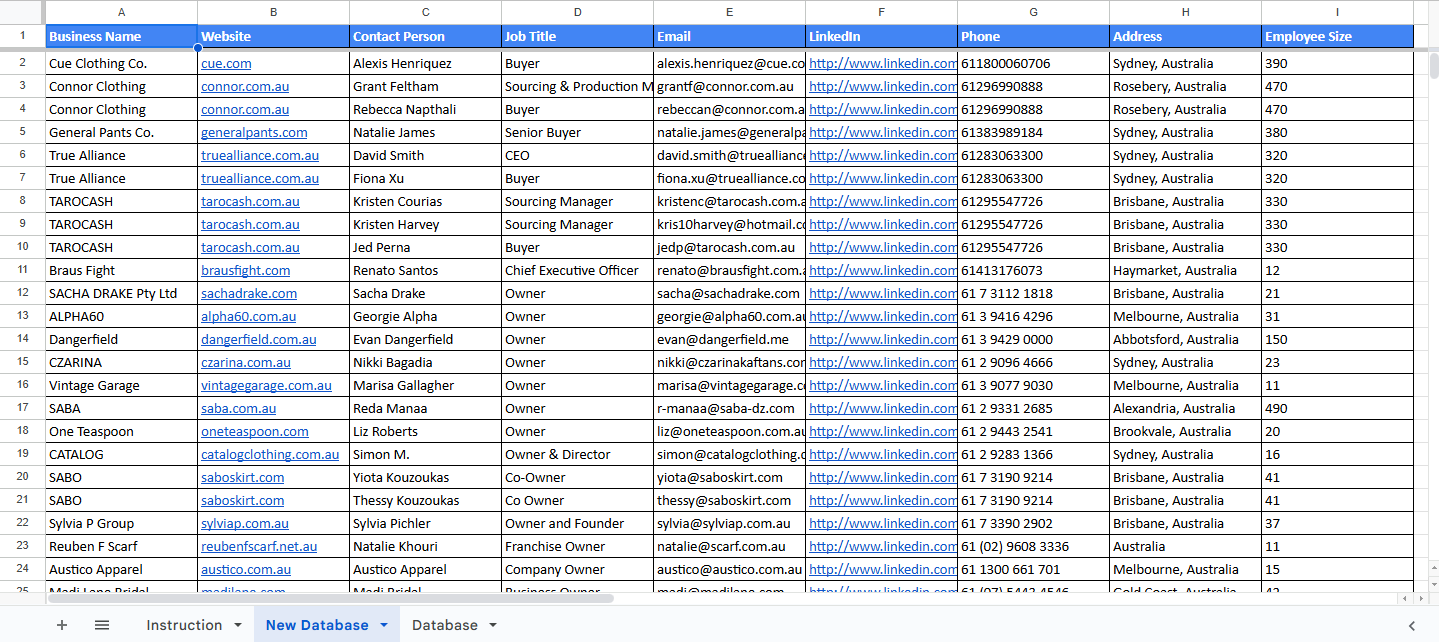Select the Abbotsford, Australia address cell
The width and height of the screenshot is (1439, 642).
pos(1186,339)
